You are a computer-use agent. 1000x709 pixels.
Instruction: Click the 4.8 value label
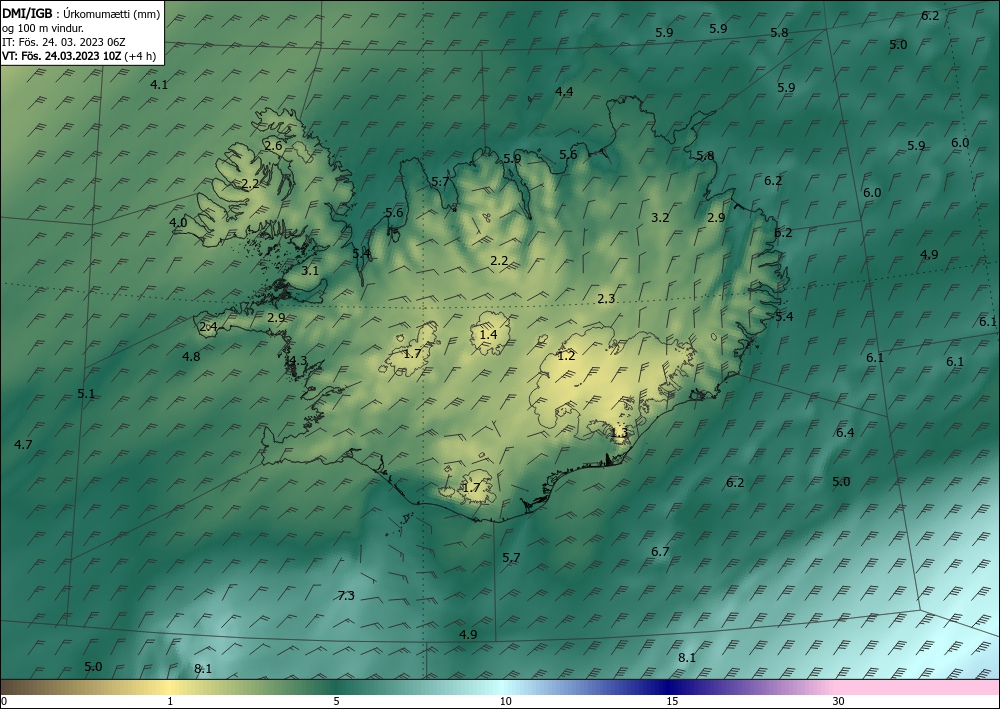point(191,356)
